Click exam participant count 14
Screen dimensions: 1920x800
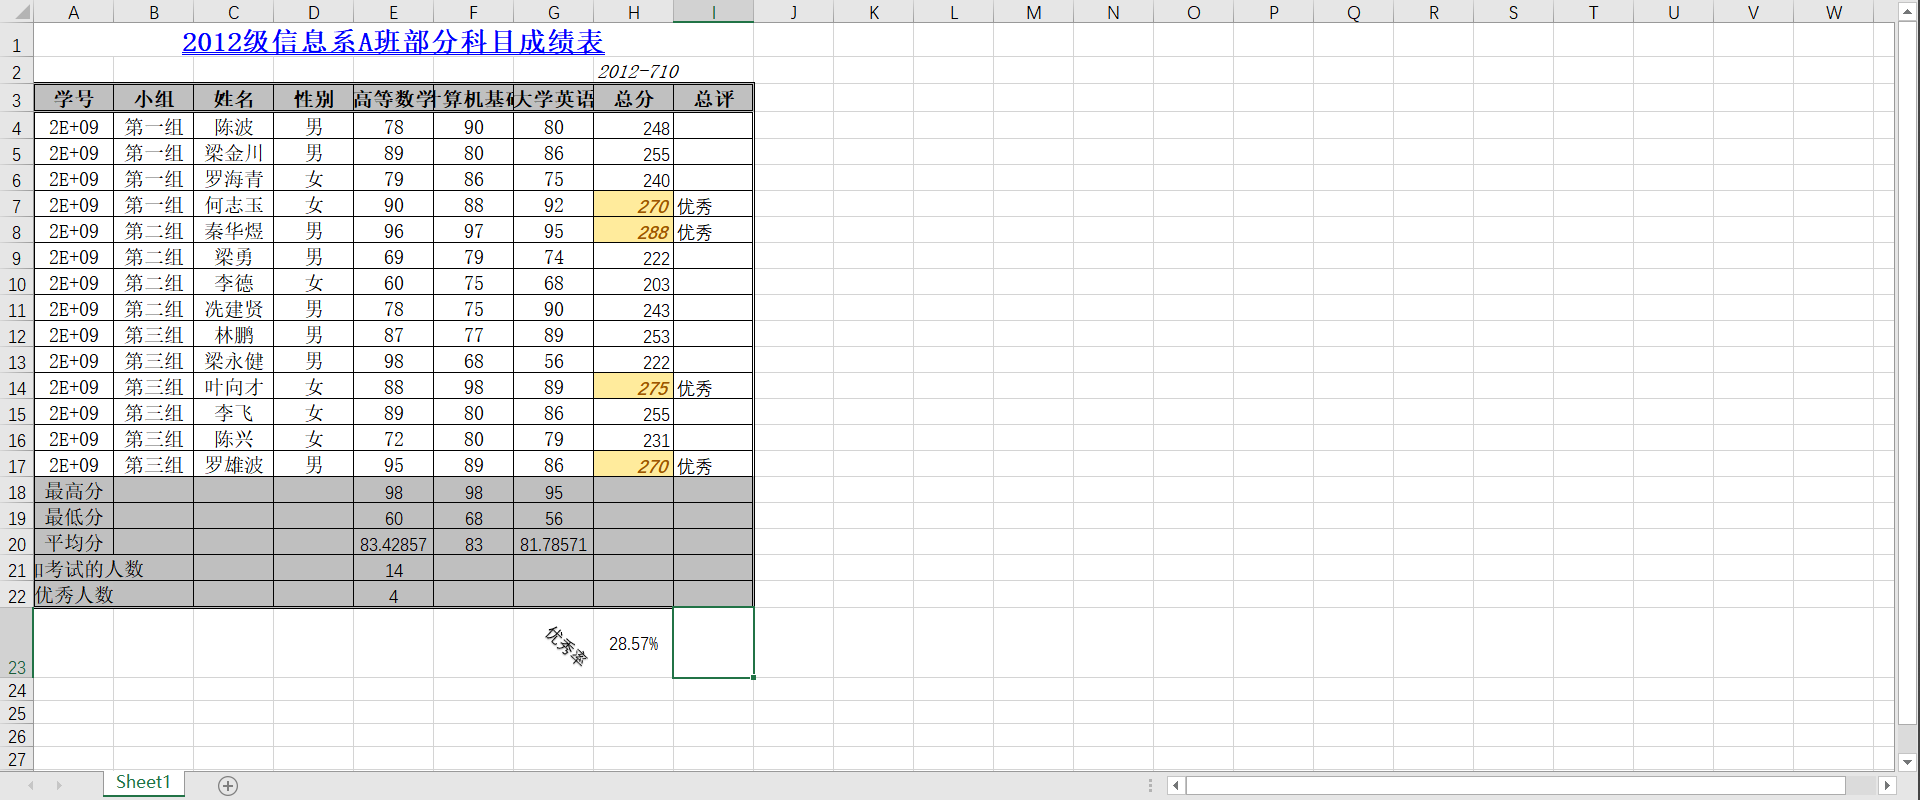(x=393, y=569)
